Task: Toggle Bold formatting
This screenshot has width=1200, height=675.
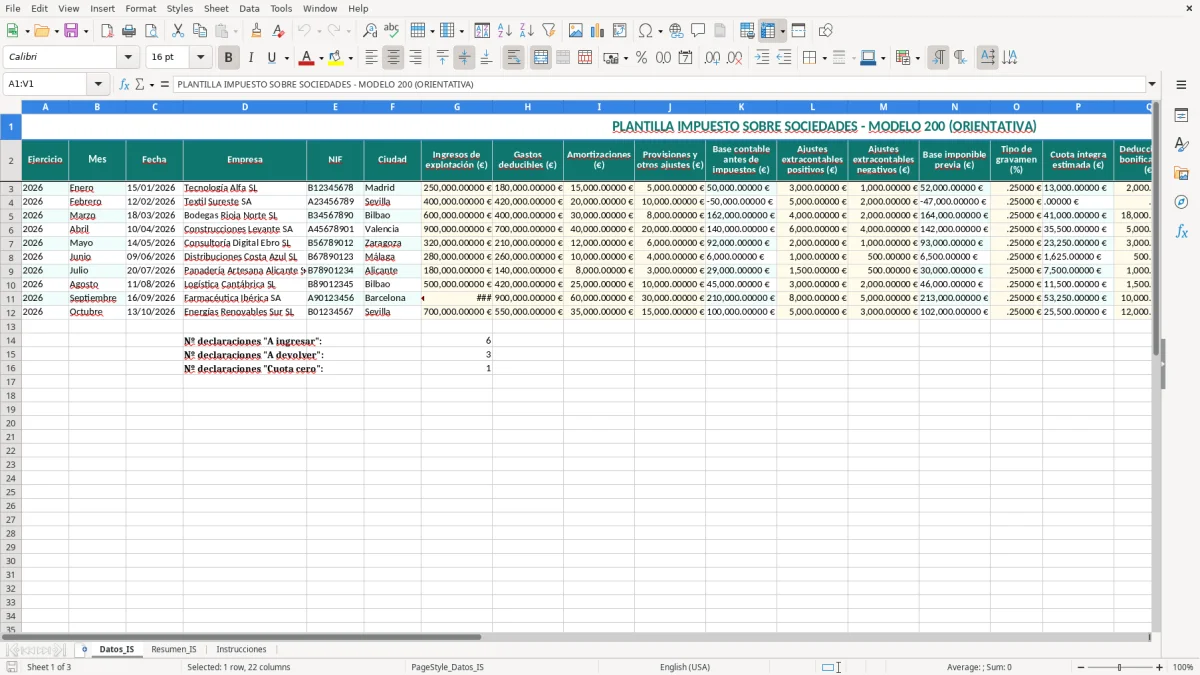Action: [x=229, y=58]
